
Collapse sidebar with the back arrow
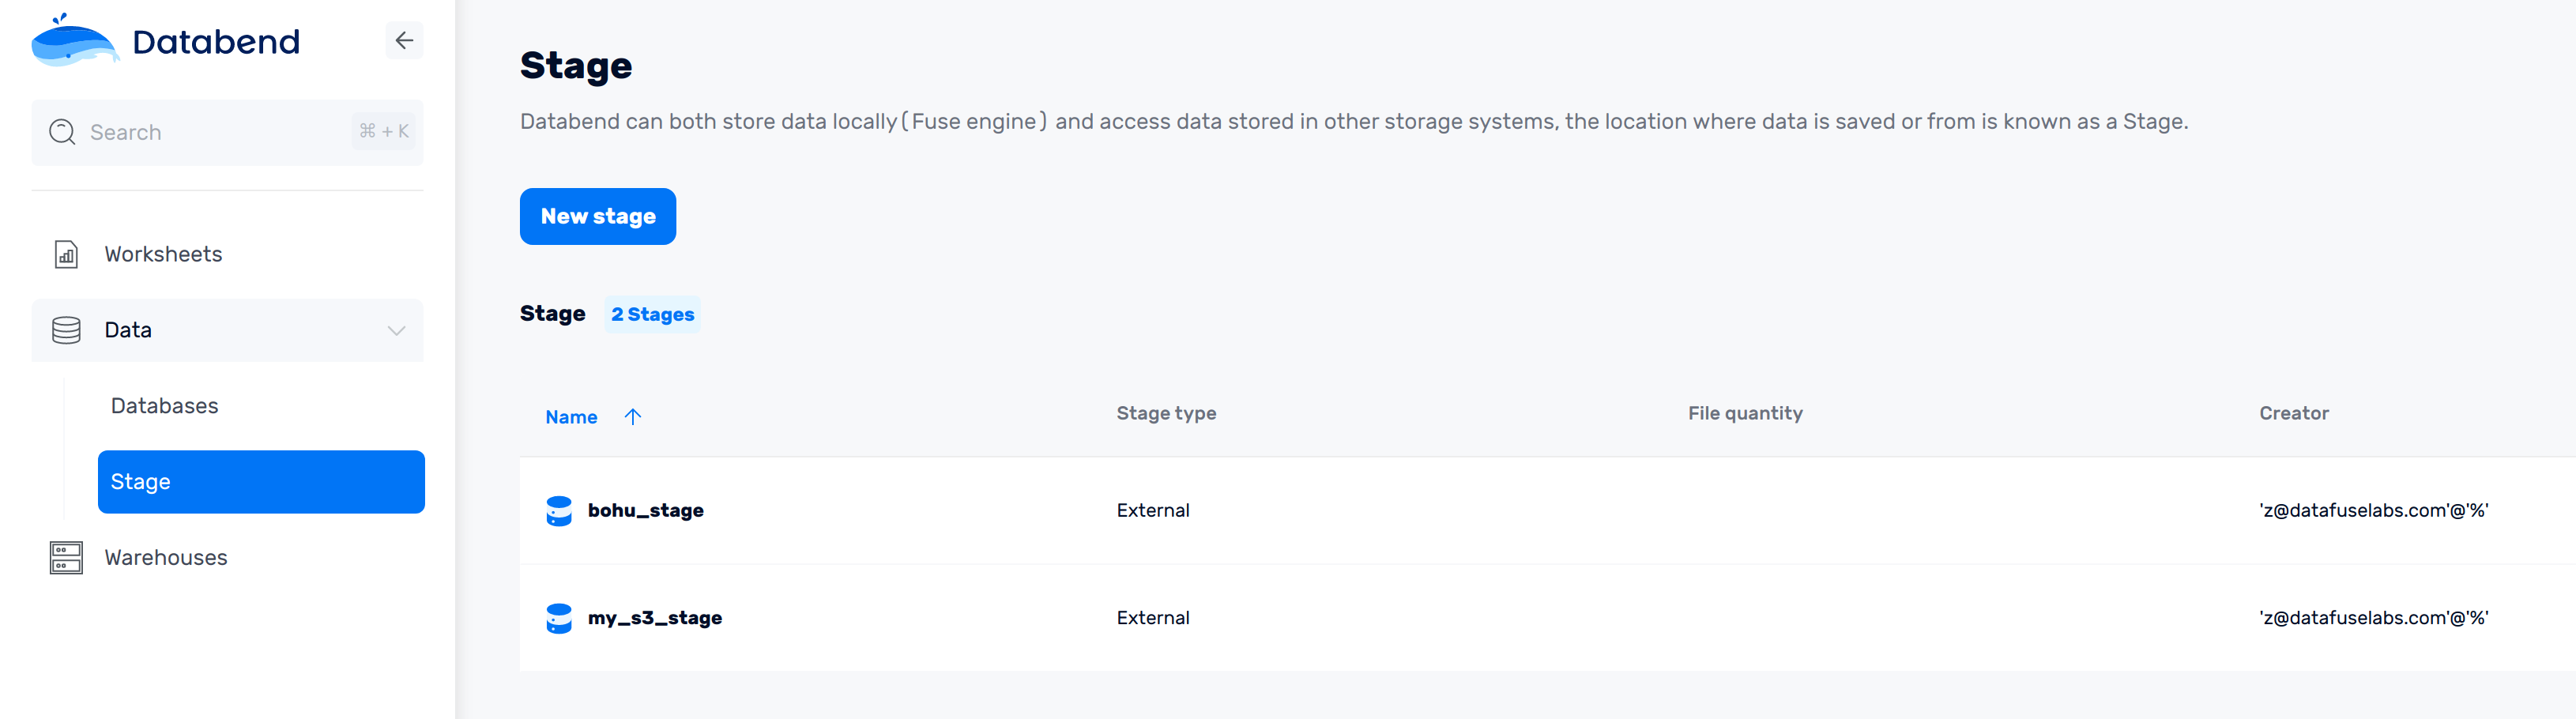tap(404, 41)
